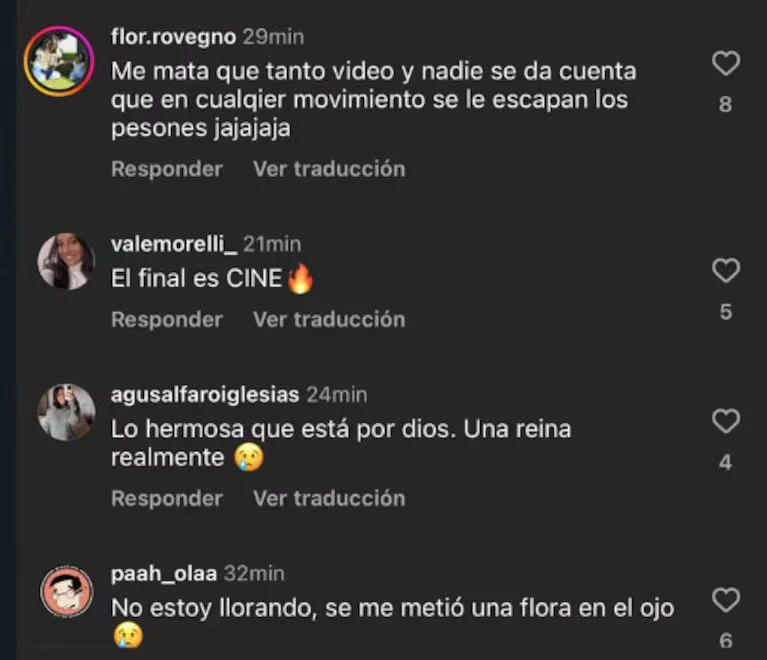Like paah_olaa's comment with the heart
The width and height of the screenshot is (767, 660).
click(x=726, y=600)
